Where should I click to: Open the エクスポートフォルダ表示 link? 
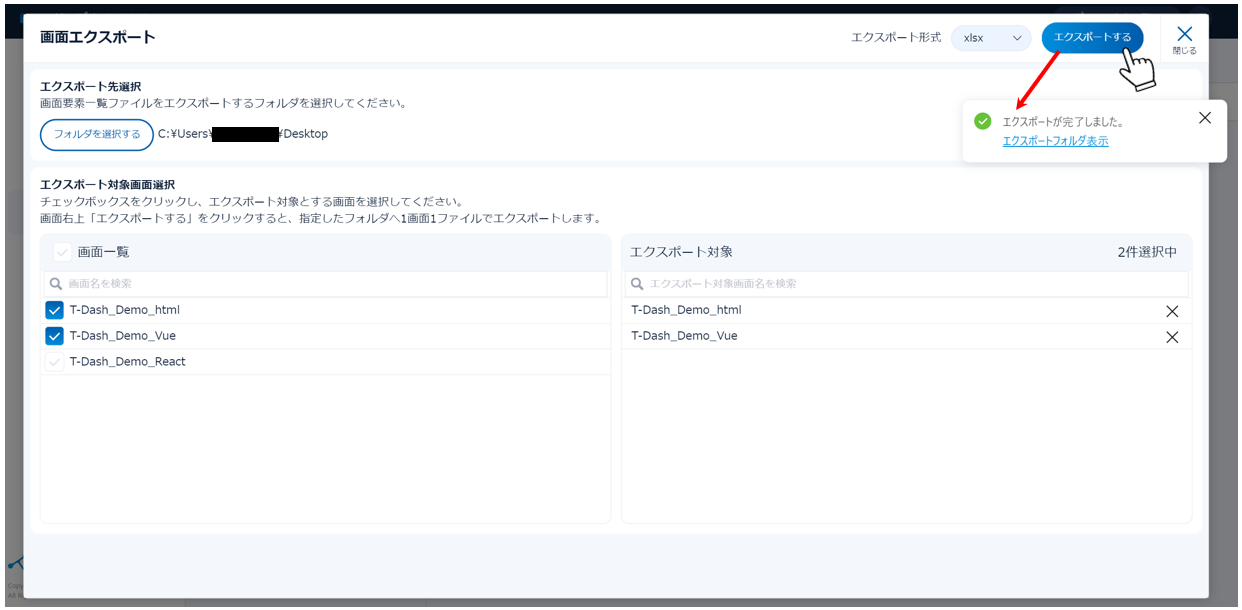pos(1055,141)
